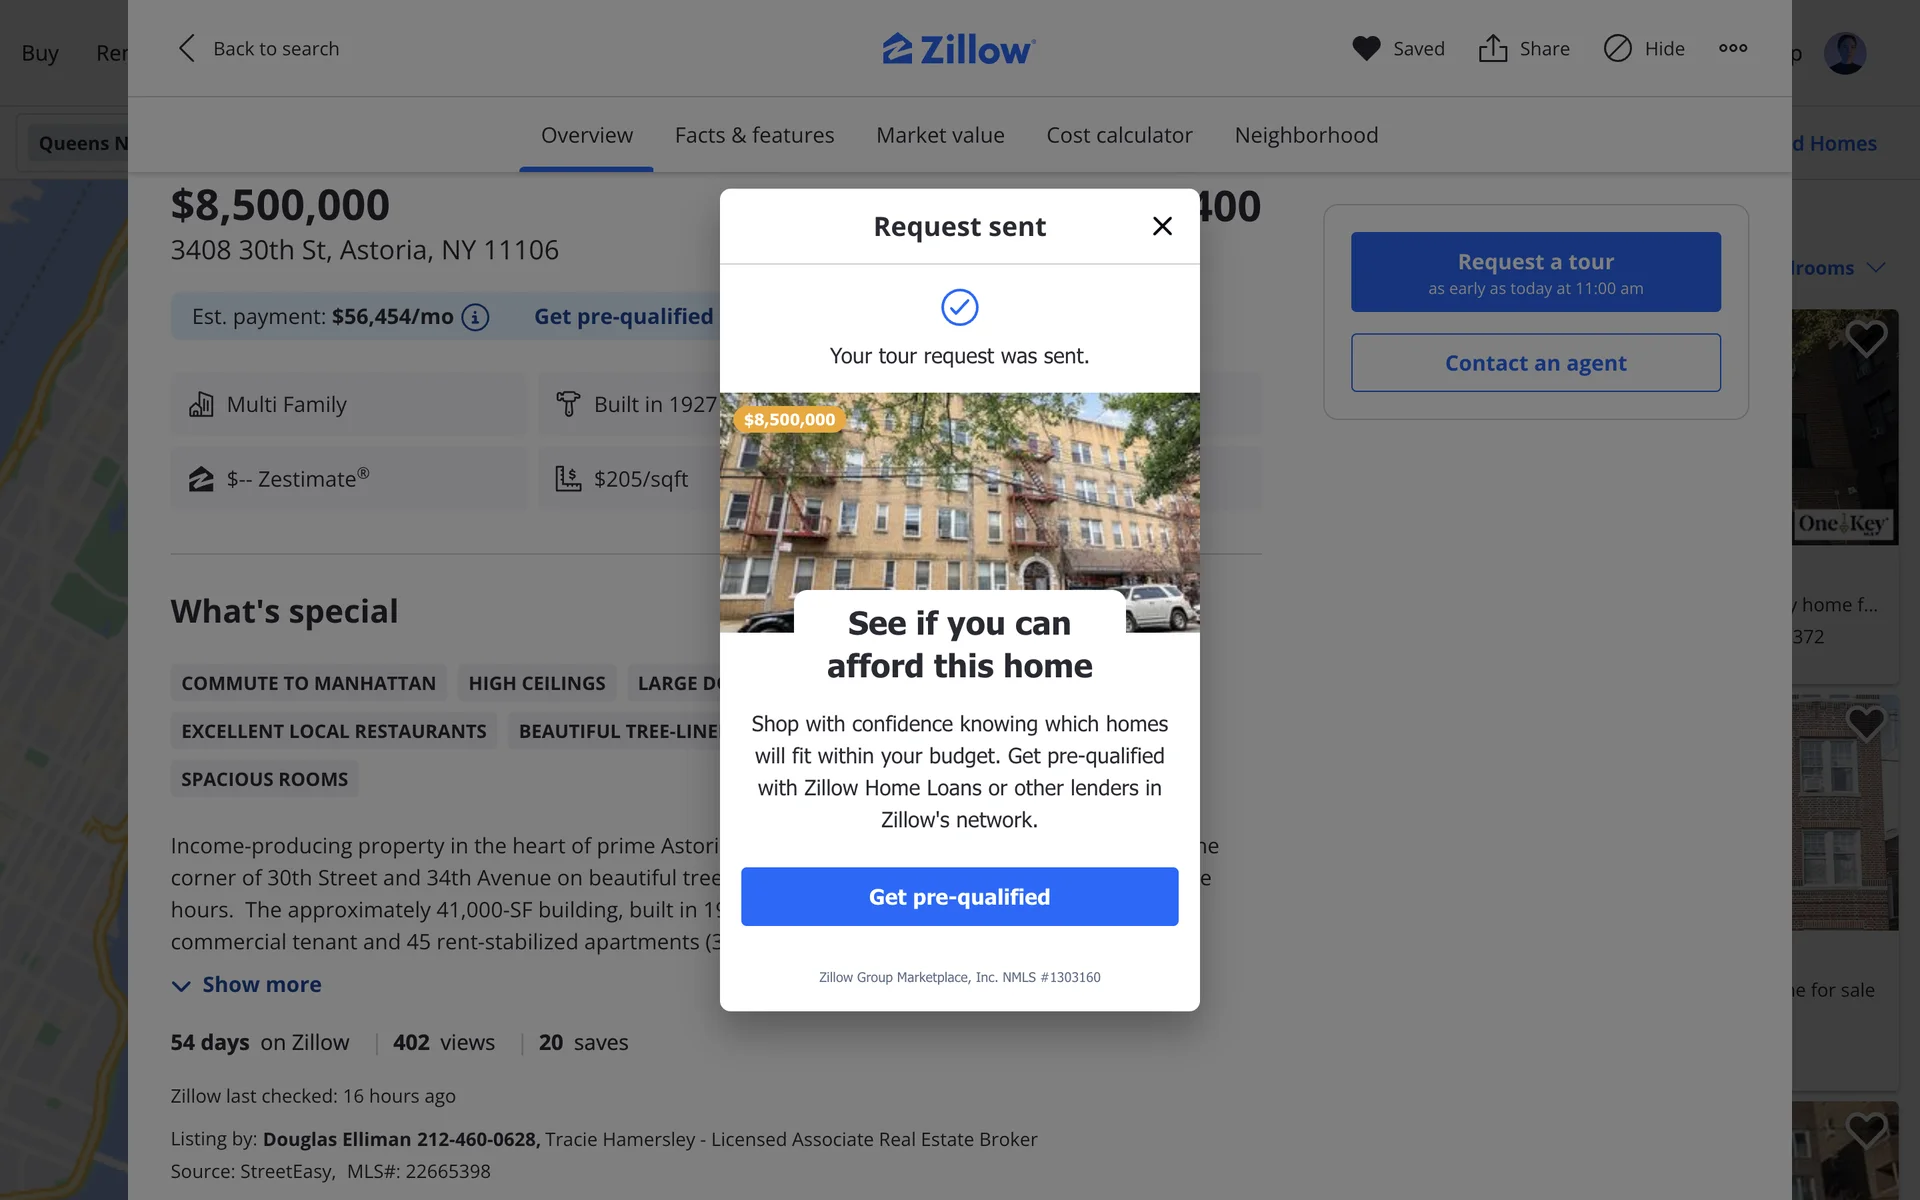Toggle favorite heart on OneKey listing photo
Screen dimensions: 1920x1200
click(1866, 338)
